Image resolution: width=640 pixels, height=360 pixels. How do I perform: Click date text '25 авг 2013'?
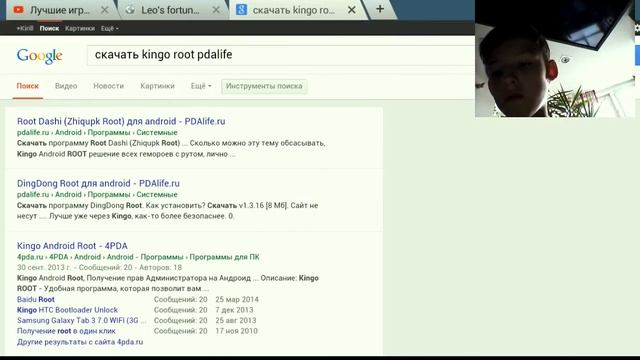236,320
